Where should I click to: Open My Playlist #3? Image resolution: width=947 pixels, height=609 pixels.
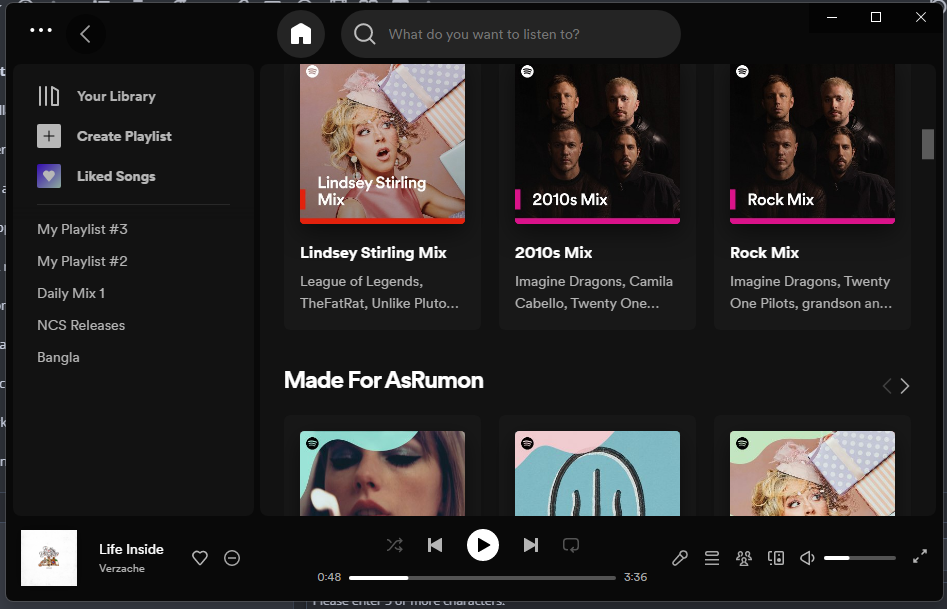(x=82, y=229)
